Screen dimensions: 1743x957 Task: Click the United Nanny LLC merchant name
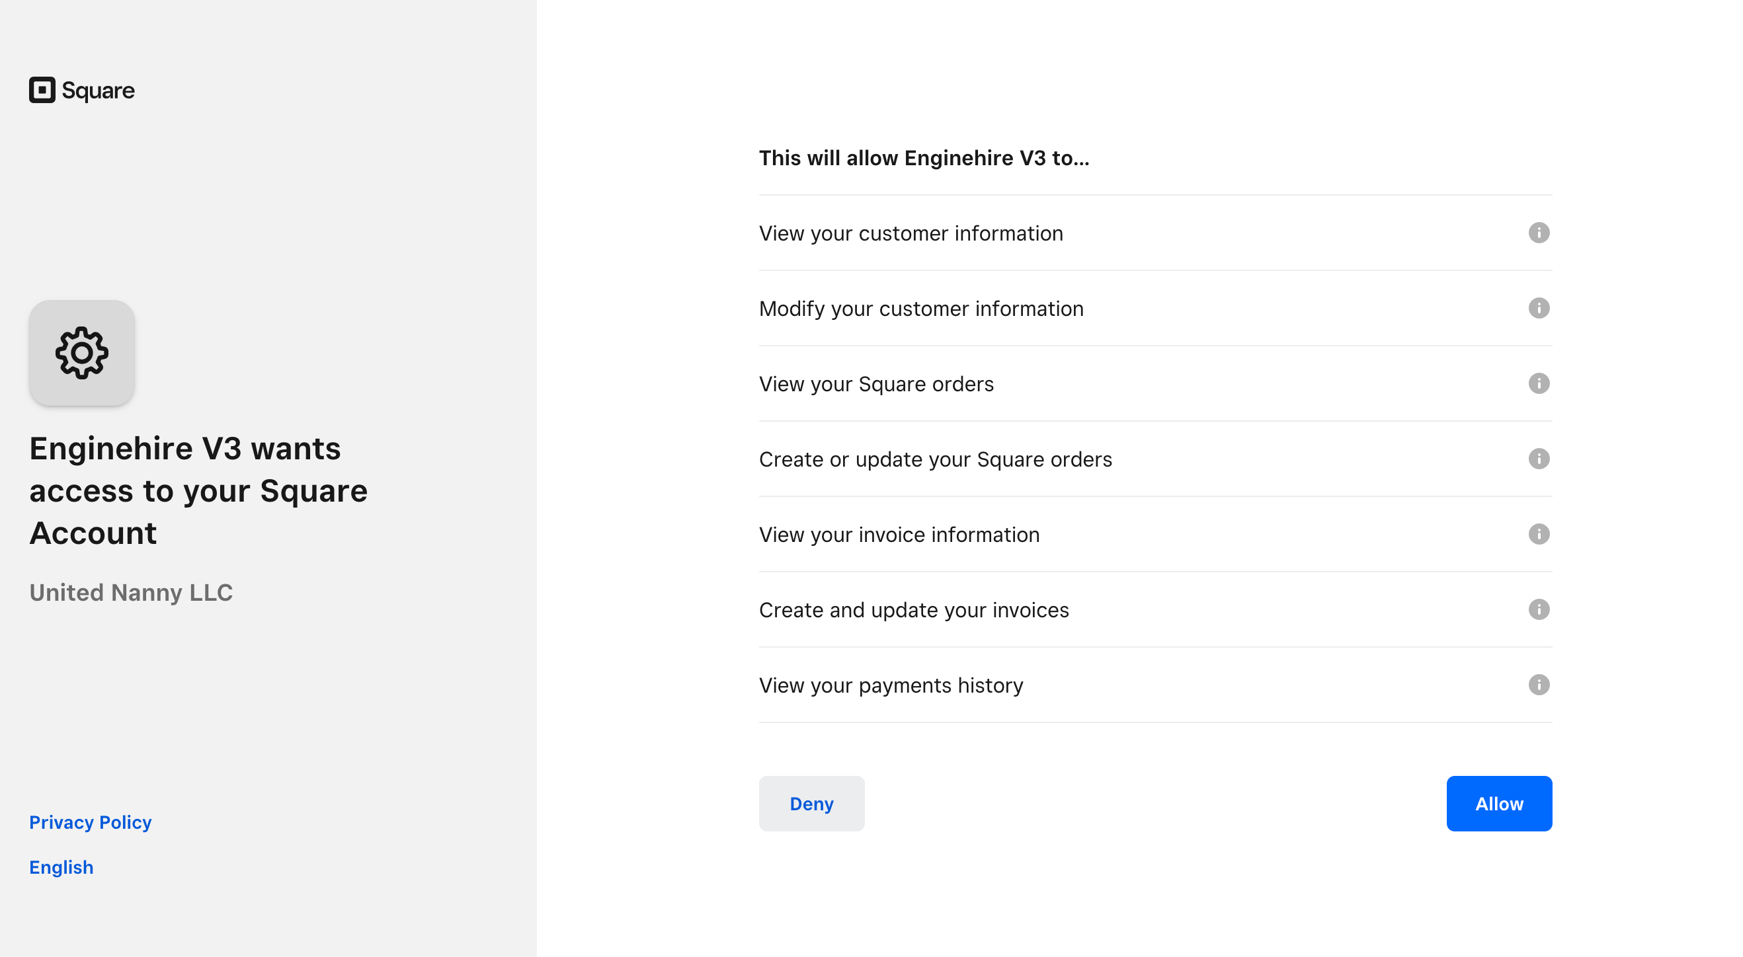coord(131,593)
